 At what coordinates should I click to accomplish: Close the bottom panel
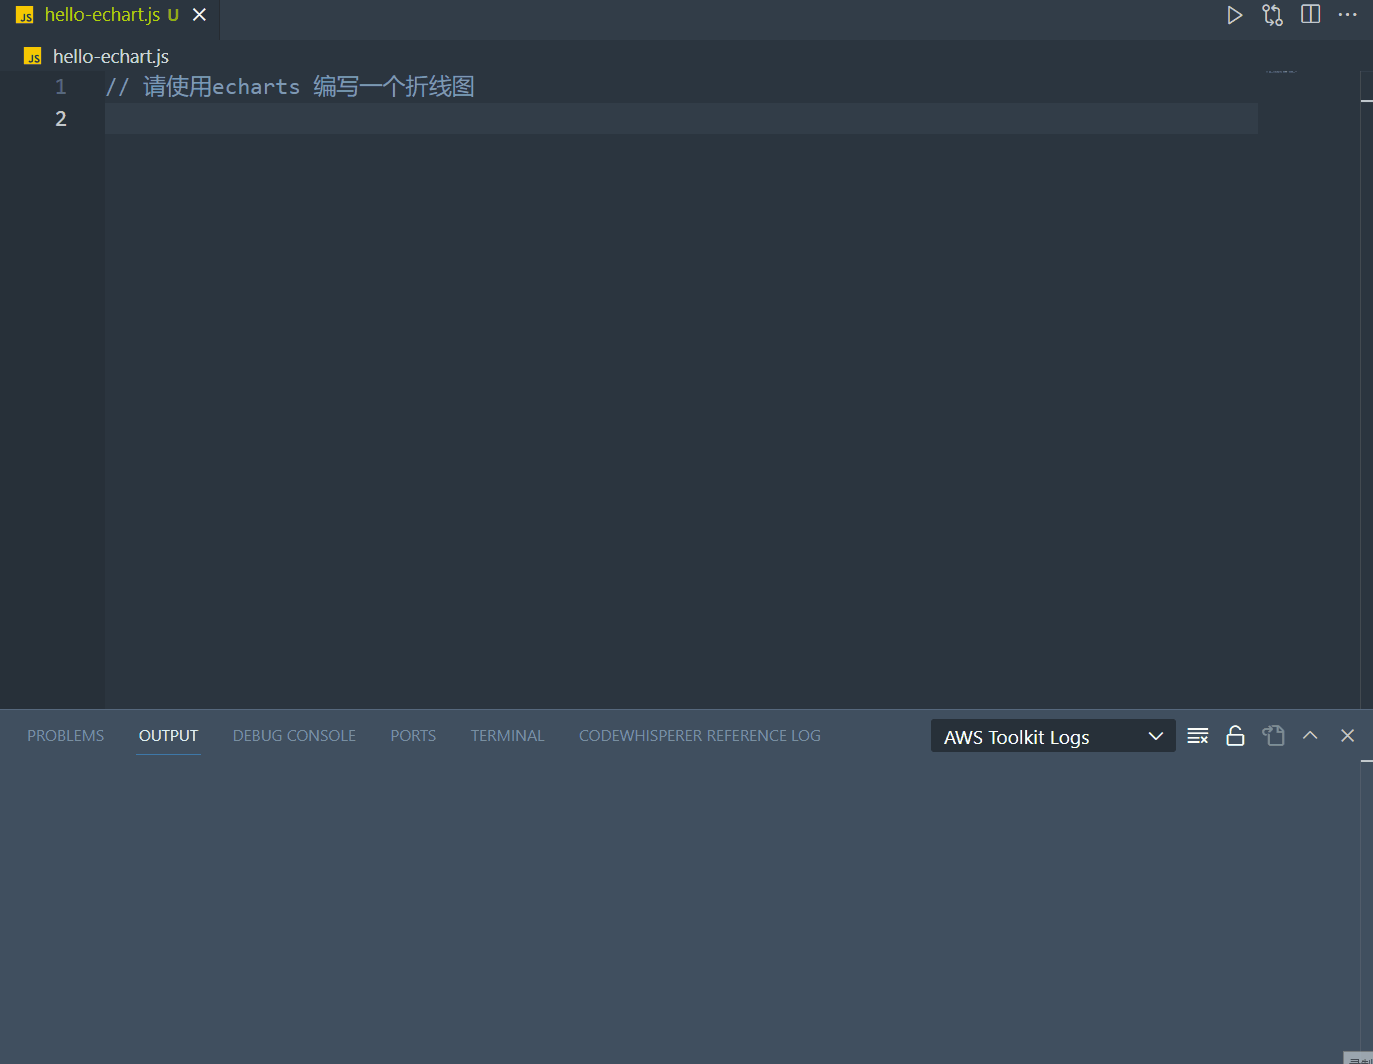[1347, 736]
